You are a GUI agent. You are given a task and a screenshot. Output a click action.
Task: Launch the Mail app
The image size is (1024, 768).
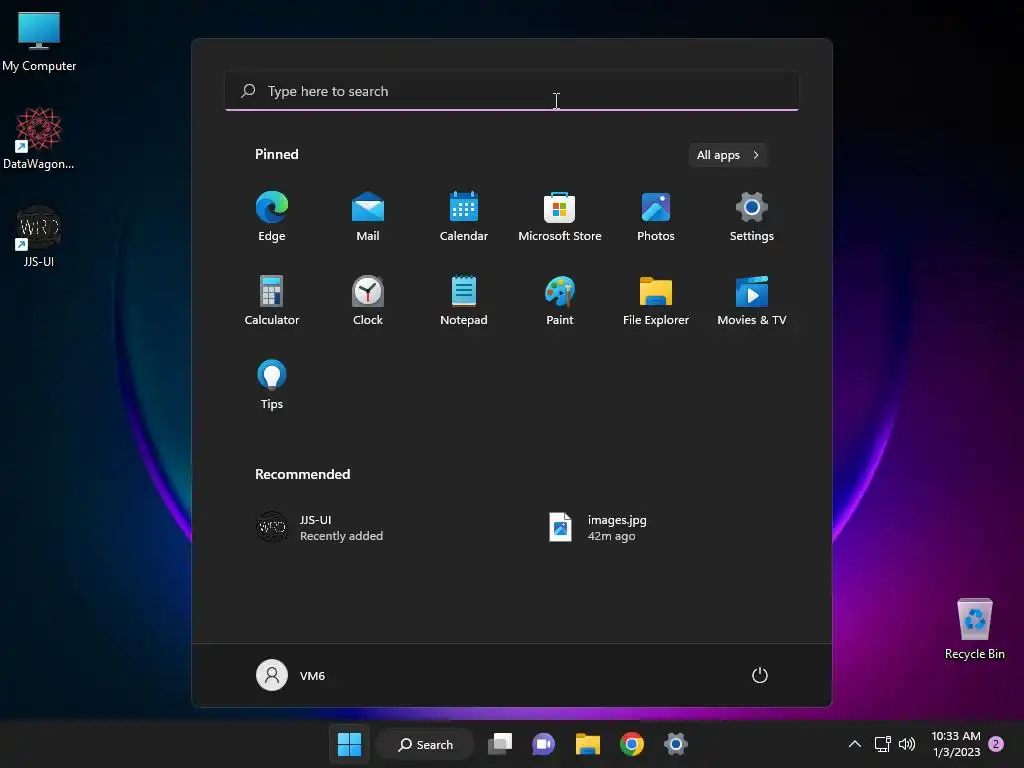[368, 217]
